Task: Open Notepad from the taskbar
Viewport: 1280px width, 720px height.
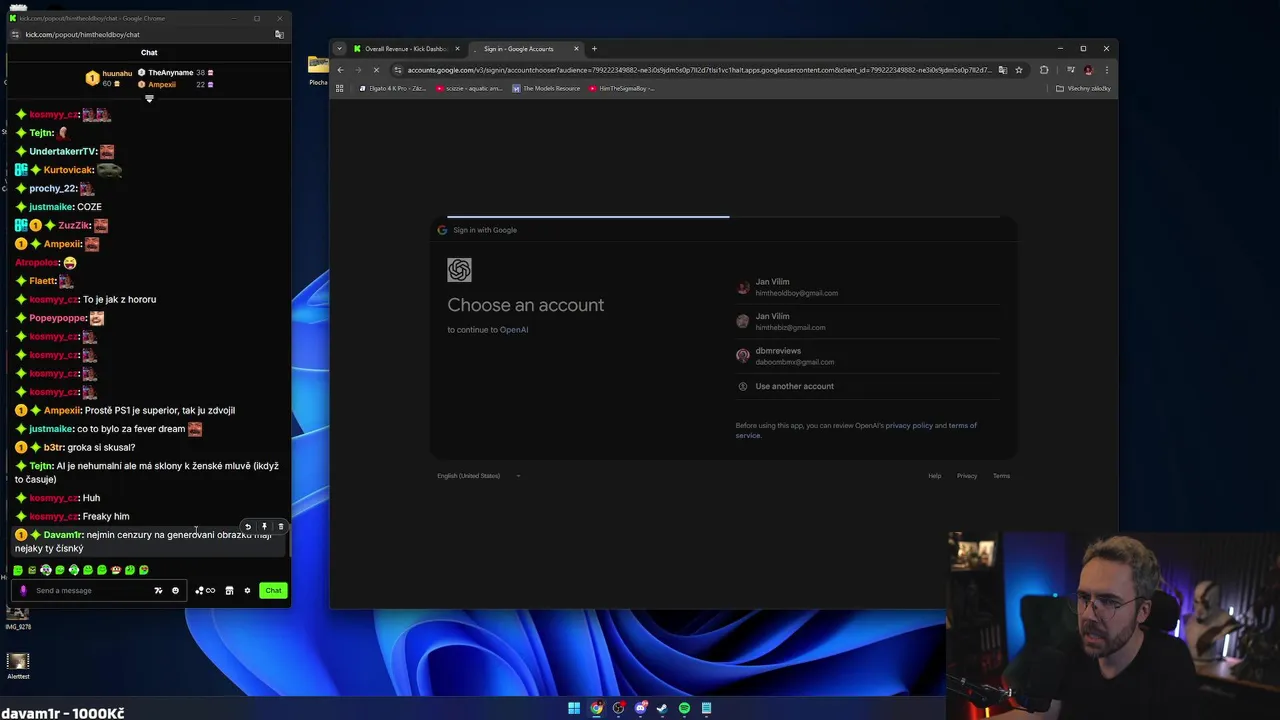Action: pyautogui.click(x=706, y=708)
